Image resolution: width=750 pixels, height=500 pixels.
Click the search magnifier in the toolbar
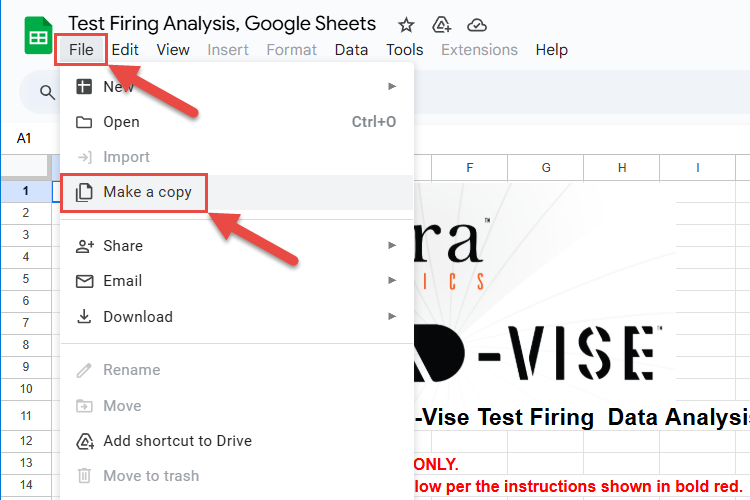point(47,92)
